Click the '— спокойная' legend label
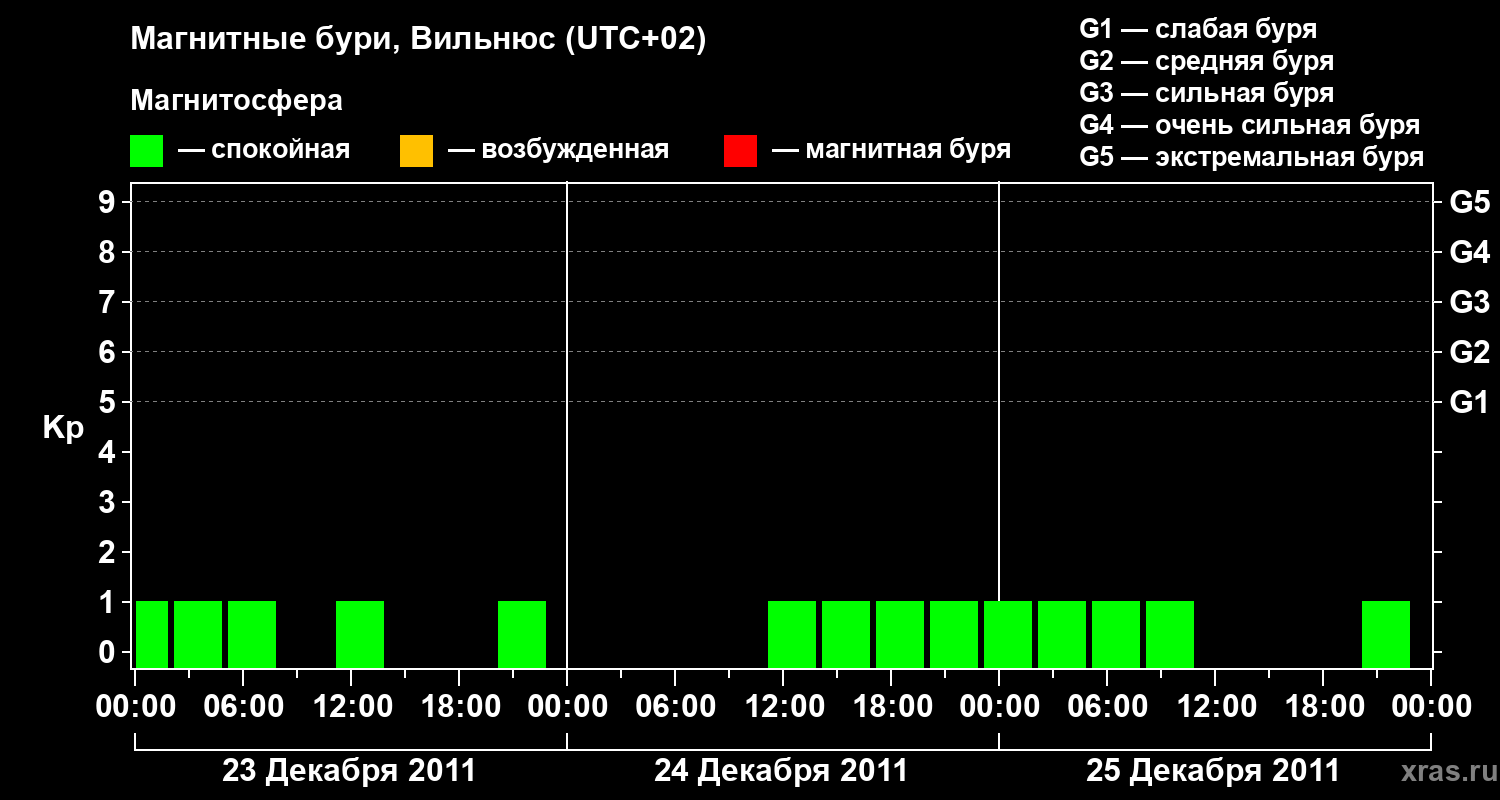Image resolution: width=1500 pixels, height=800 pixels. pos(264,150)
